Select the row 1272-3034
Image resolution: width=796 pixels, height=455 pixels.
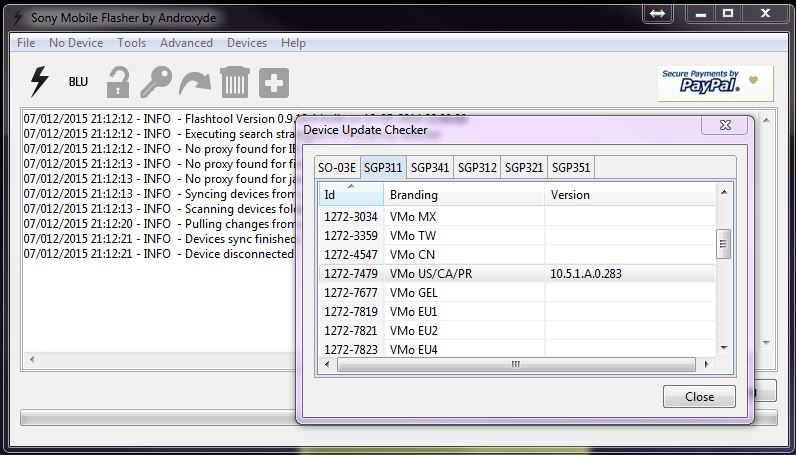(x=517, y=217)
